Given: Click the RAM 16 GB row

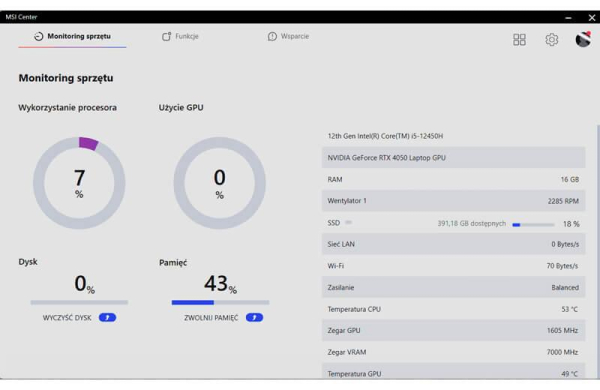Looking at the screenshot, I should click(x=453, y=179).
